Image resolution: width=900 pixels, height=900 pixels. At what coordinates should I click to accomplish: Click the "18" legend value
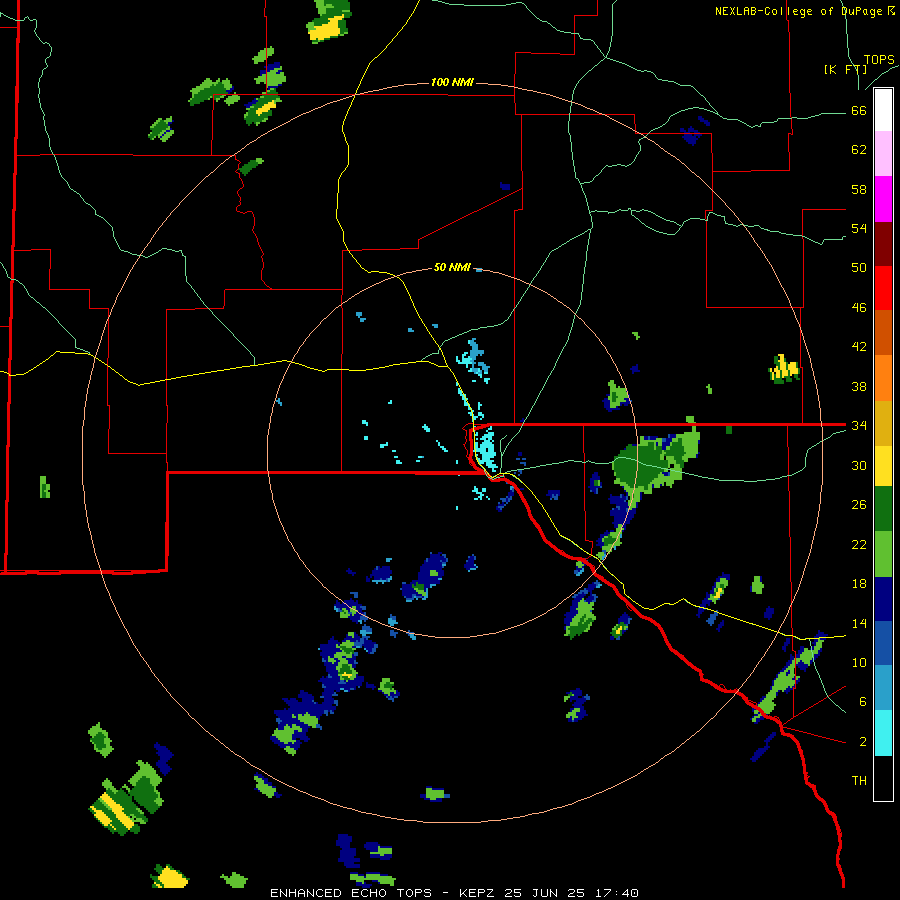[859, 584]
